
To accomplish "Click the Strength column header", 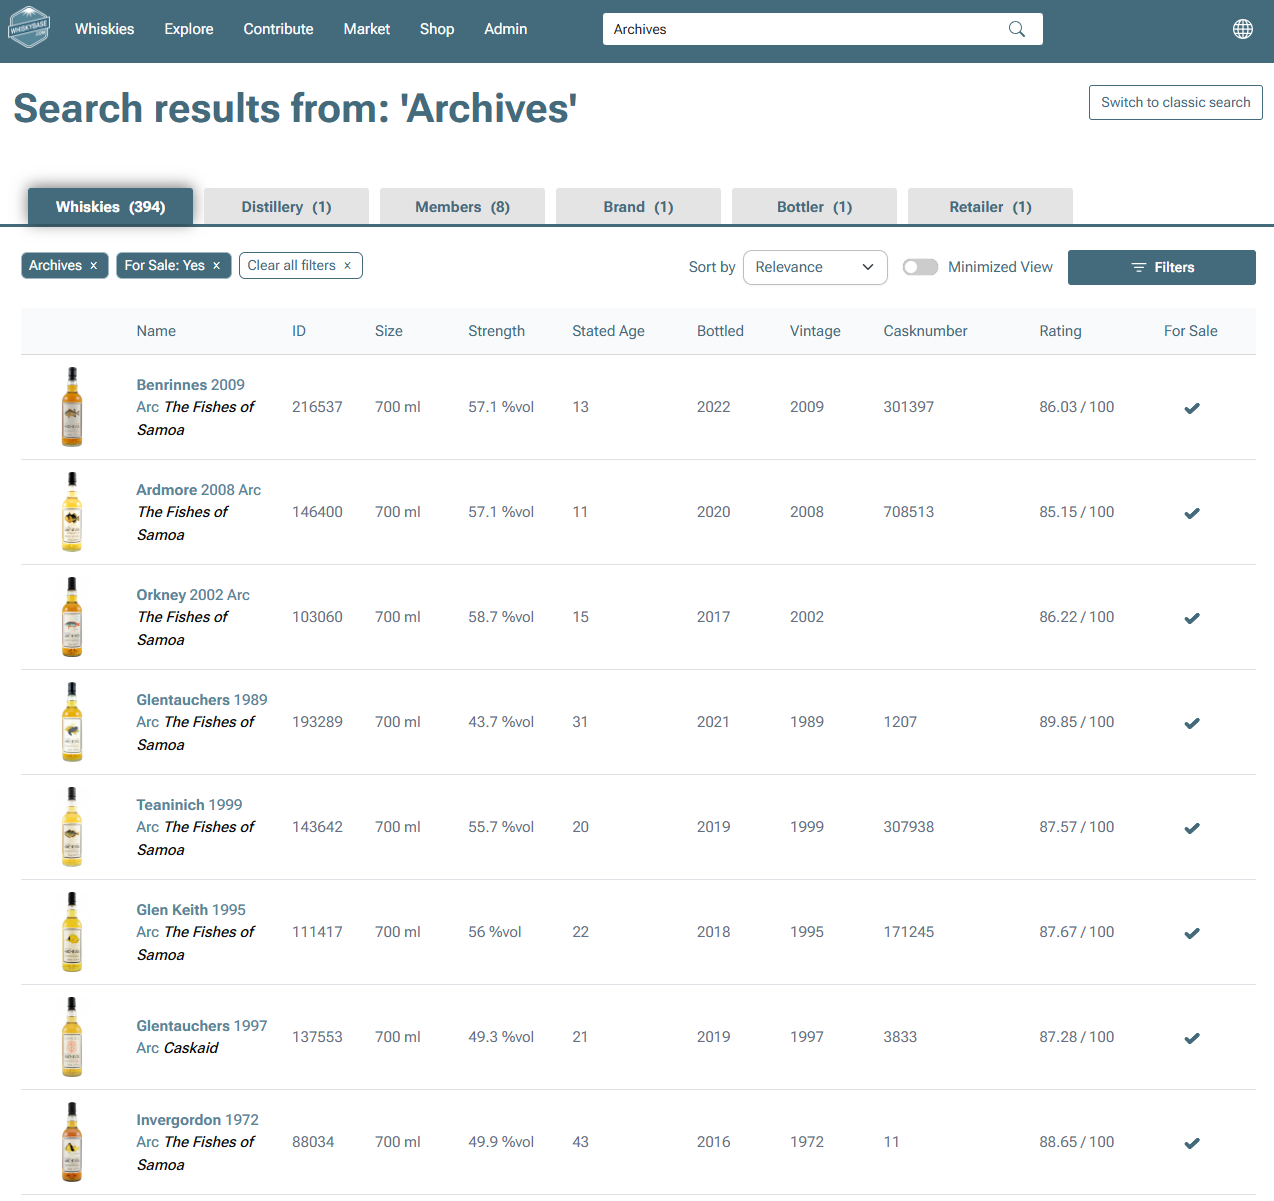I will click(496, 331).
